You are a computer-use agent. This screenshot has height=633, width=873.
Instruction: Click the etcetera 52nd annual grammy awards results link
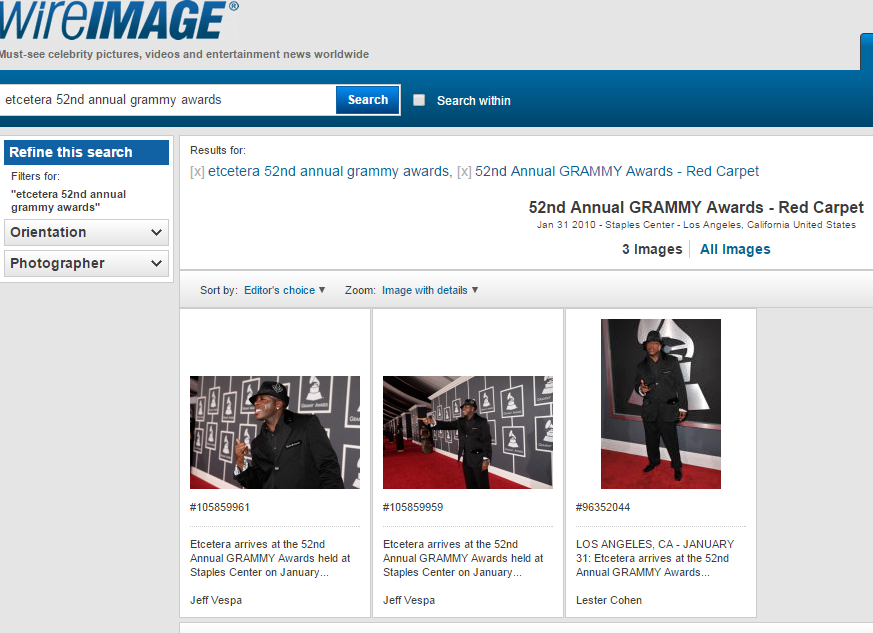328,171
